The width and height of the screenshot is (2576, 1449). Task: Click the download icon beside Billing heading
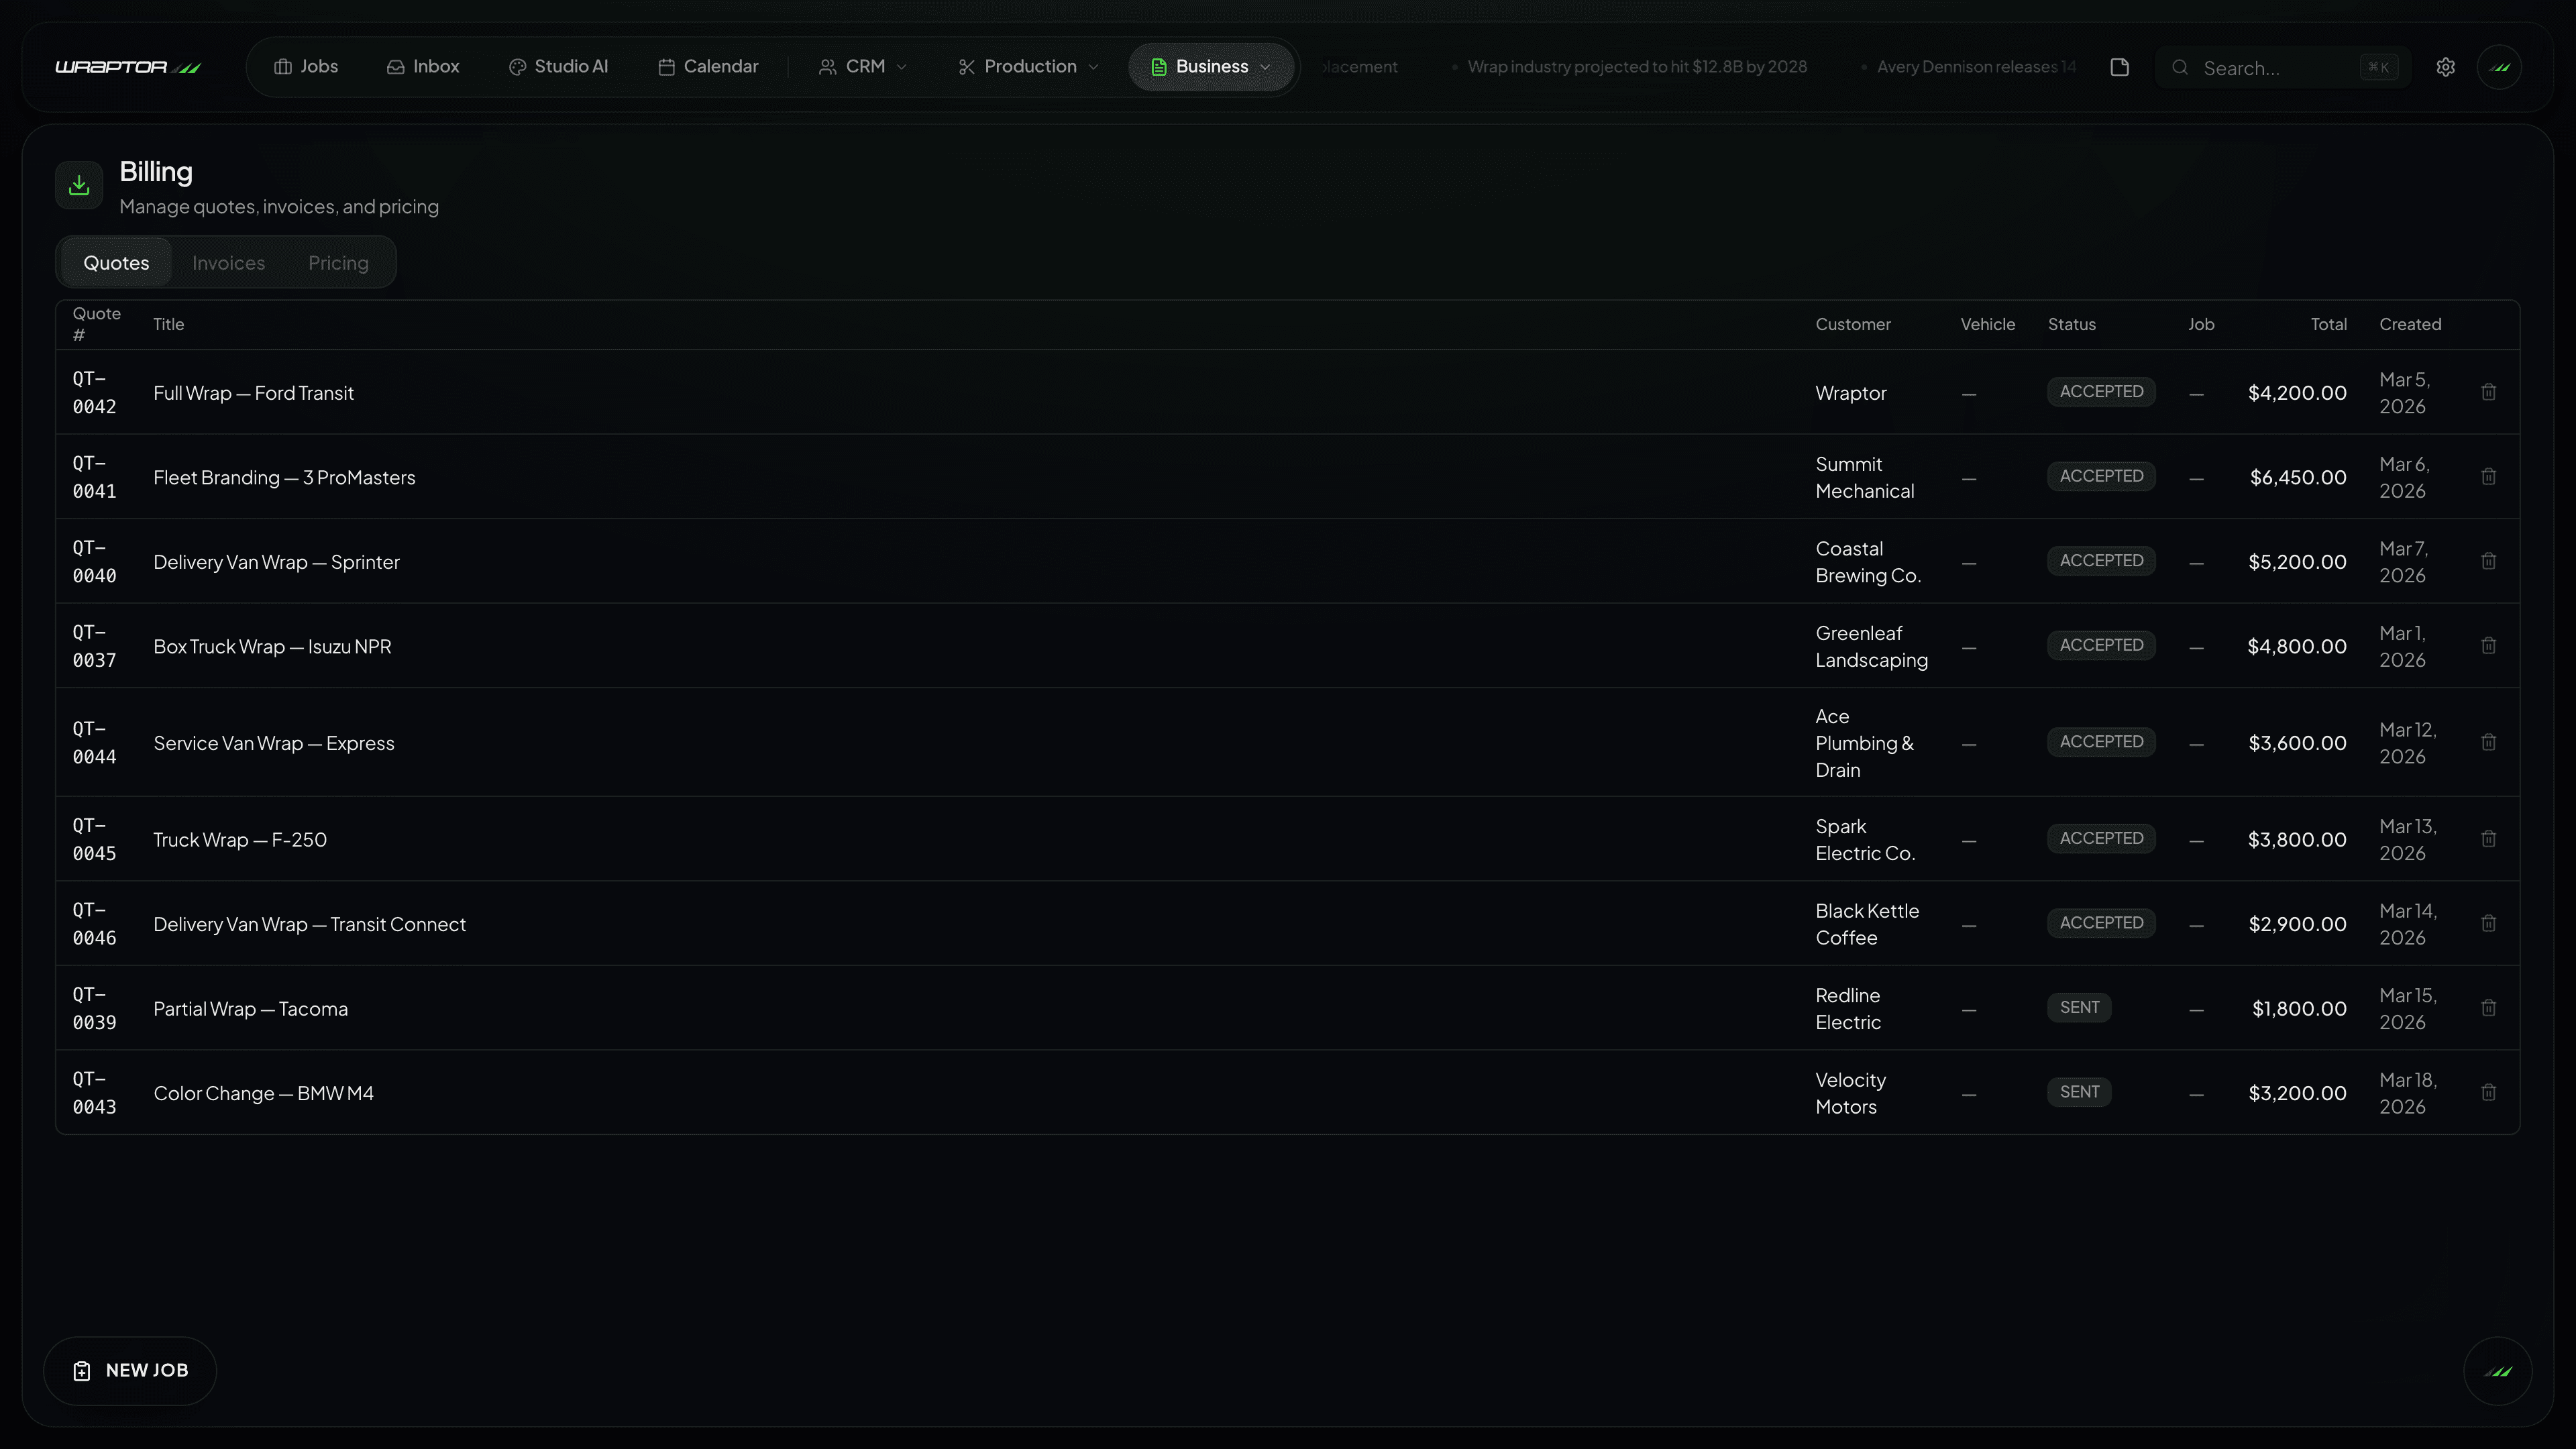click(x=79, y=184)
